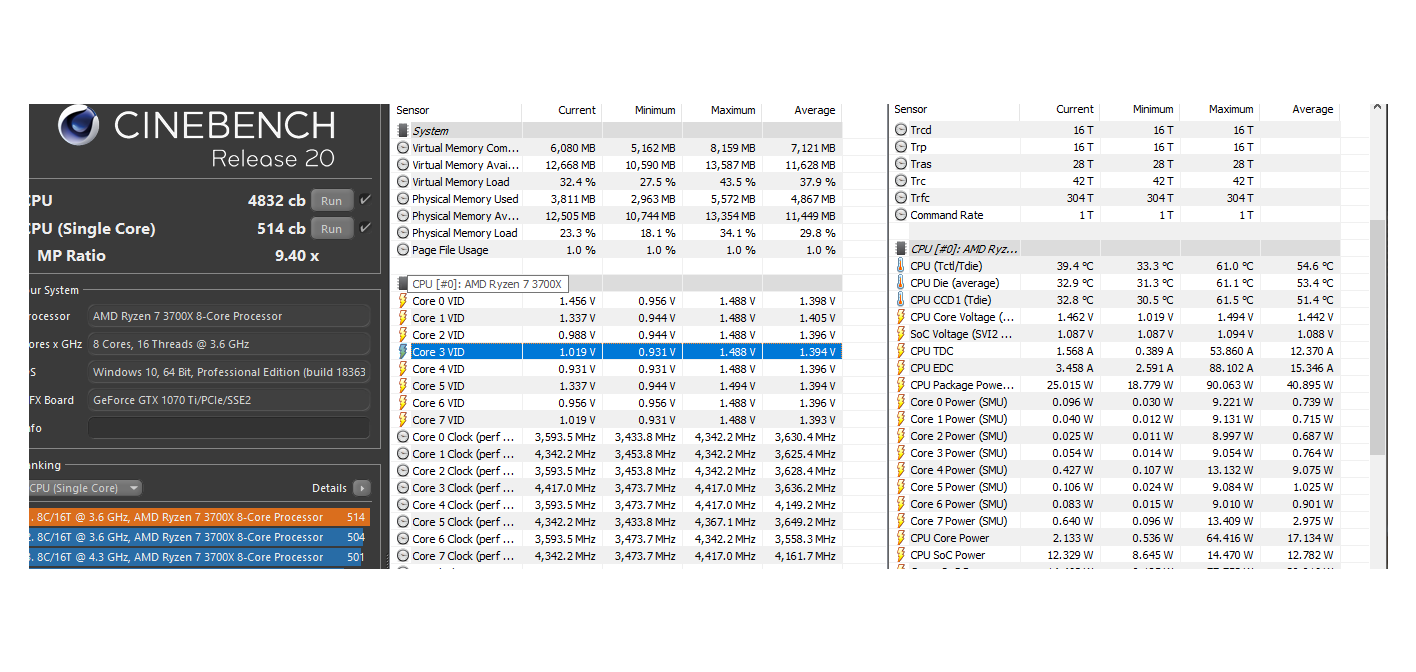This screenshot has width=1416, height=672.
Task: Click the CPU TDC lightning icon
Action: pyautogui.click(x=901, y=351)
